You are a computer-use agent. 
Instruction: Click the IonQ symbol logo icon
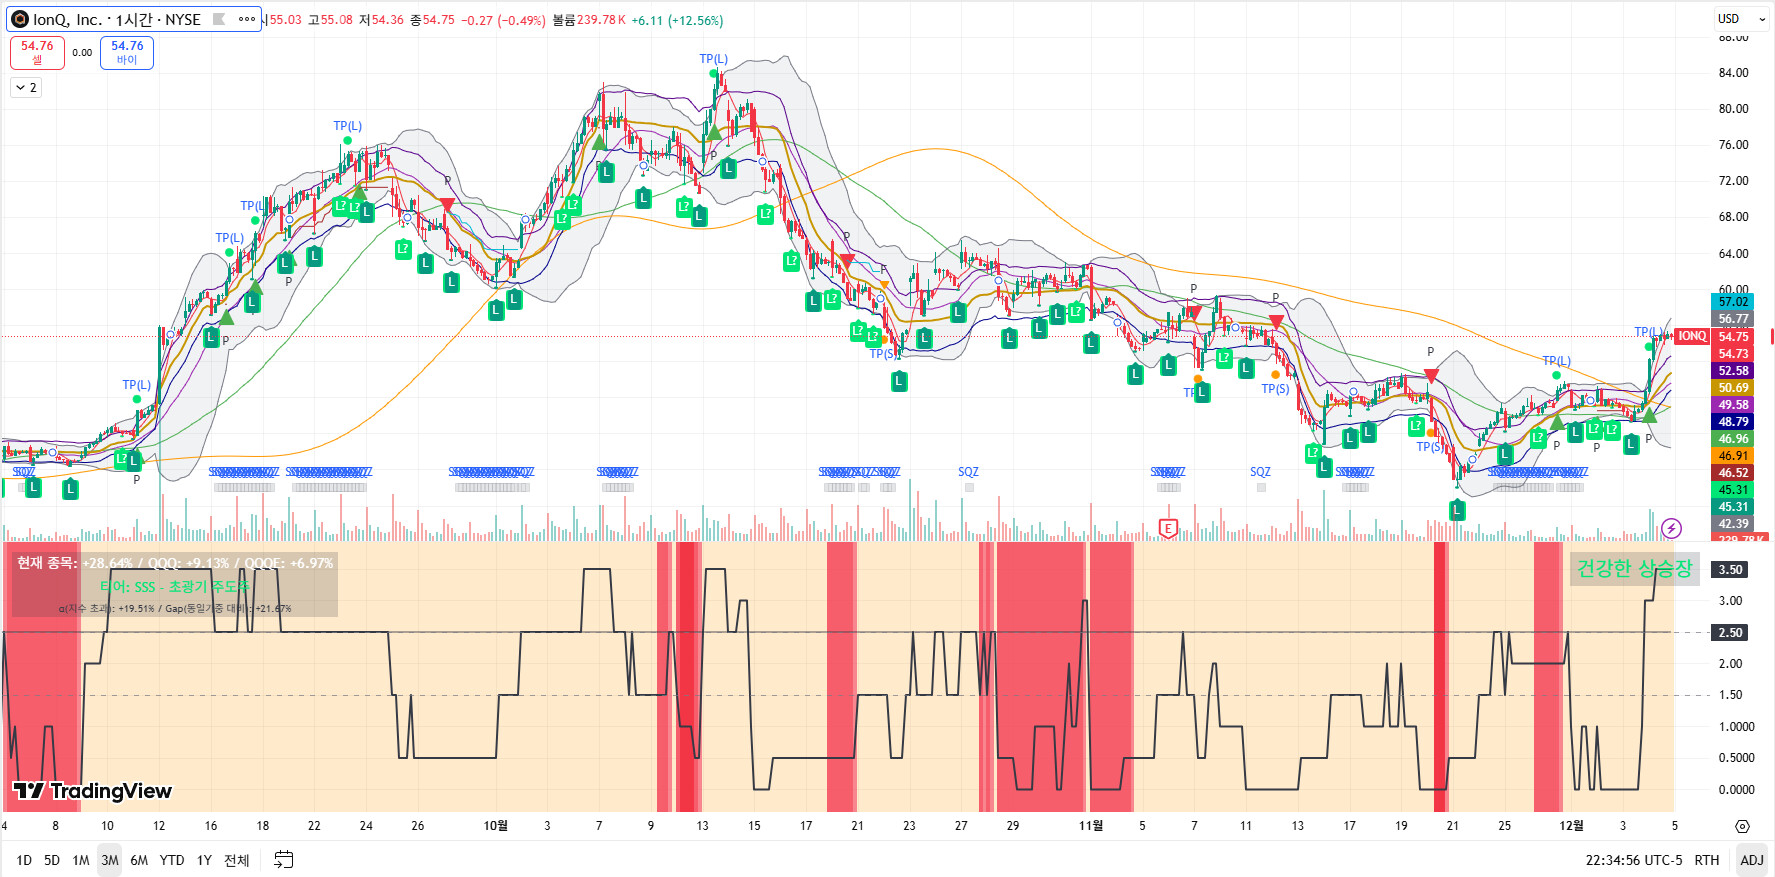click(x=19, y=19)
